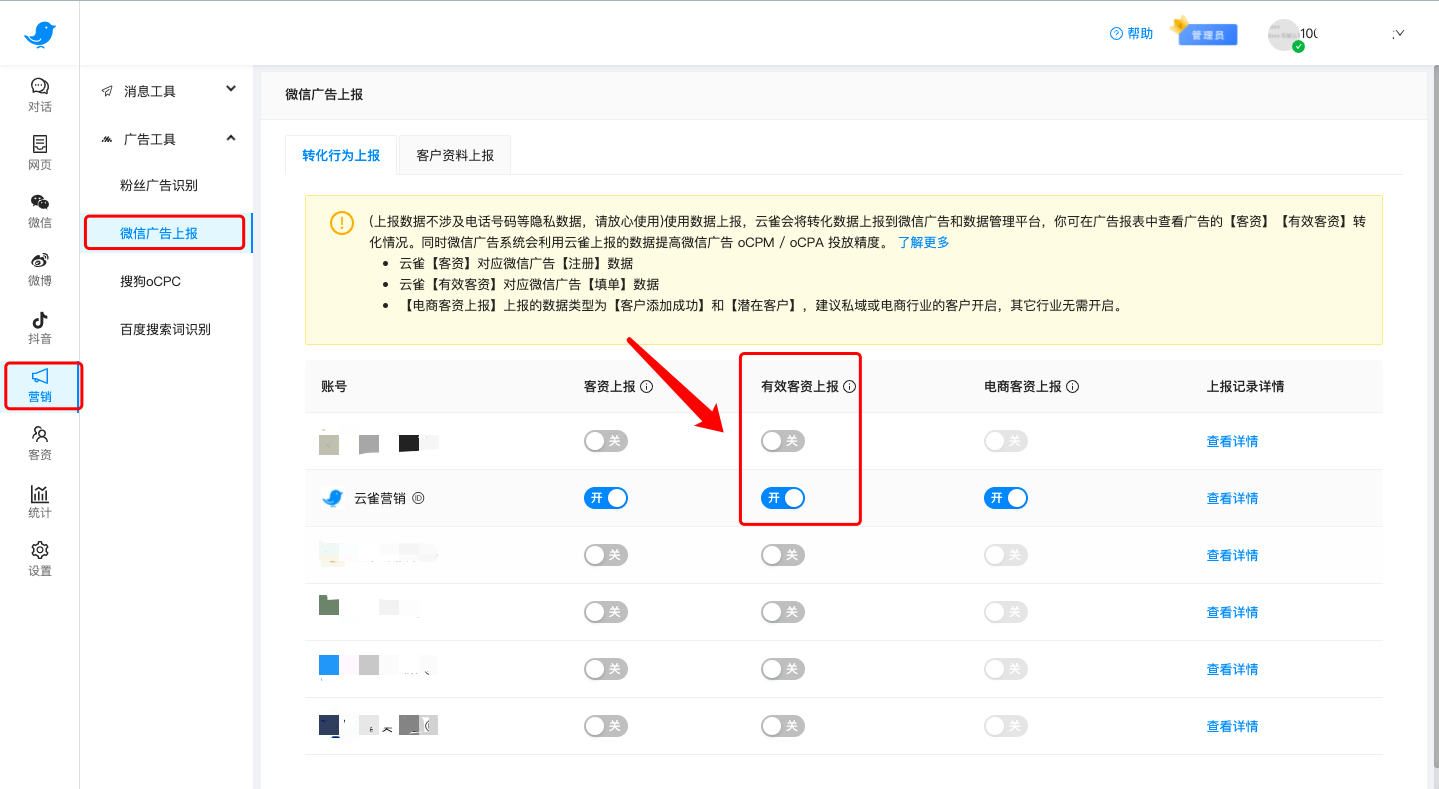Turn off 电商客资上报 for 云雀营销
The height and width of the screenshot is (789, 1439).
[1006, 498]
